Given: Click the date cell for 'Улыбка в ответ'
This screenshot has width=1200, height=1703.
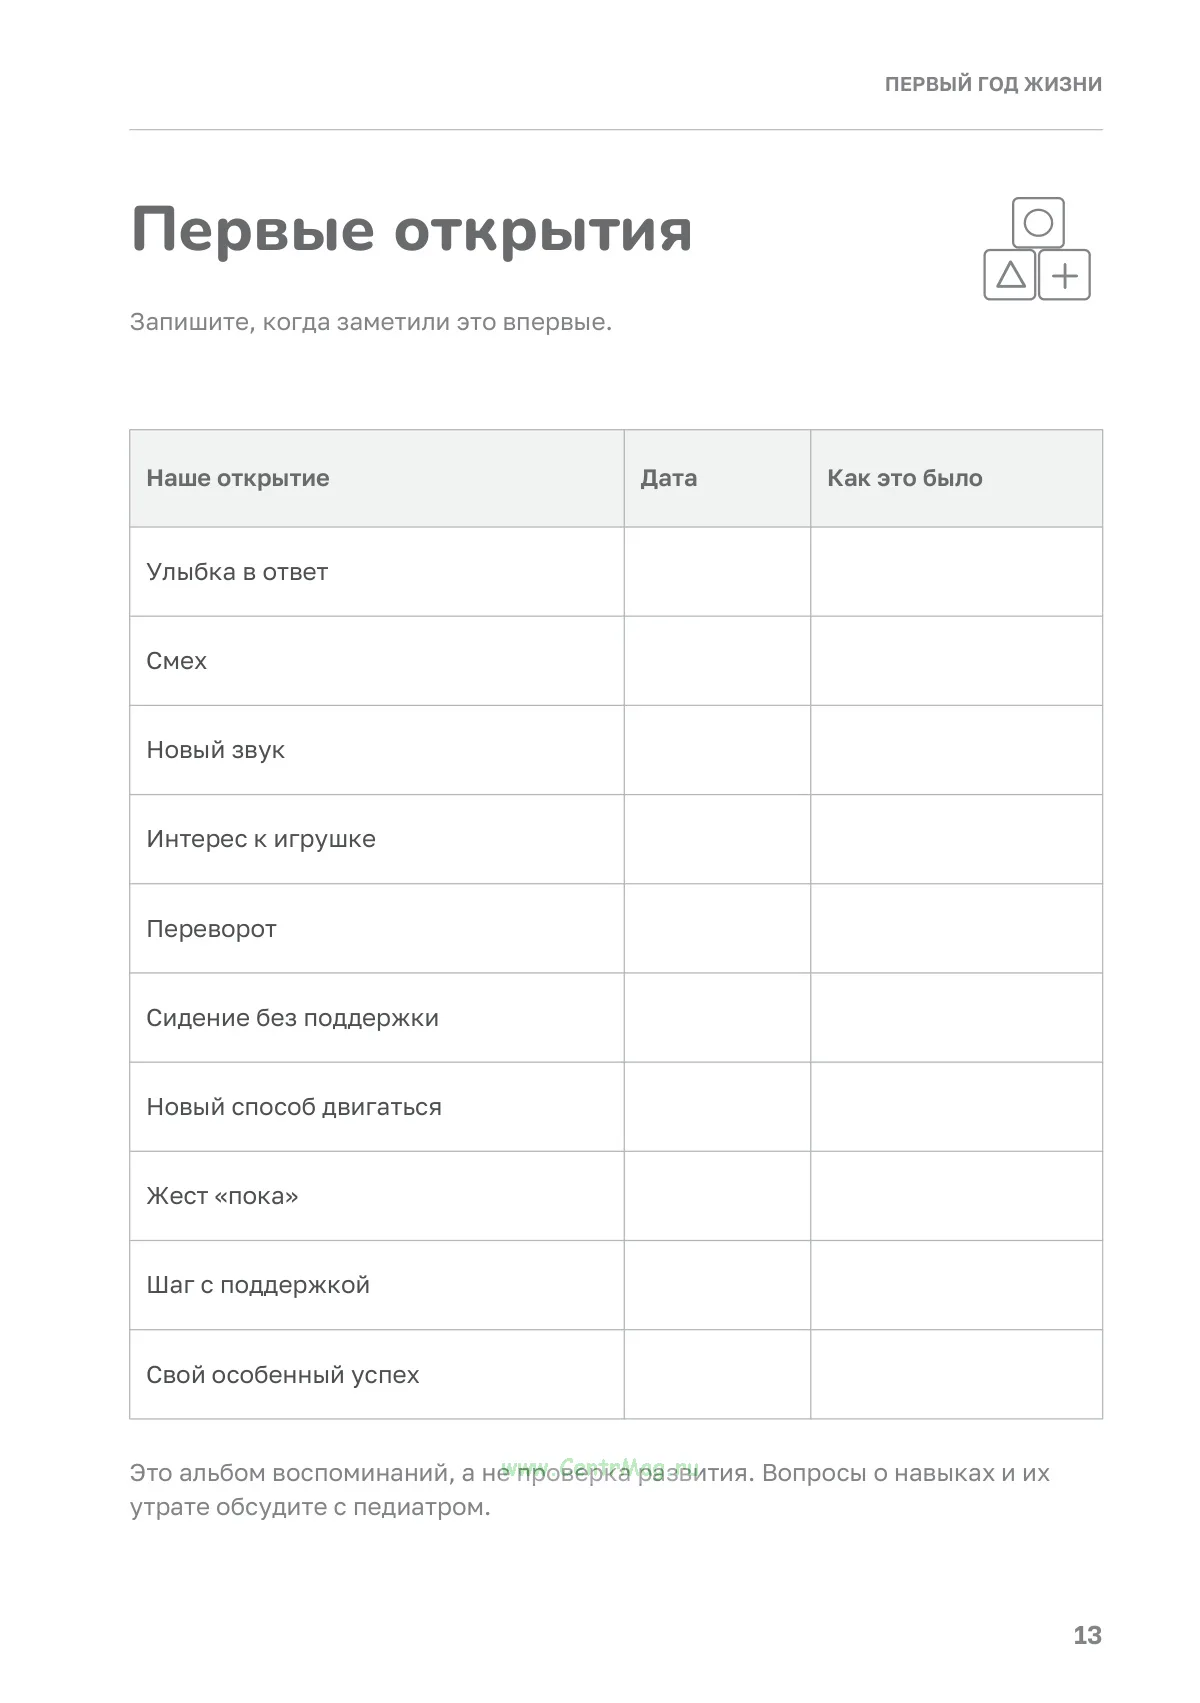Looking at the screenshot, I should (717, 572).
